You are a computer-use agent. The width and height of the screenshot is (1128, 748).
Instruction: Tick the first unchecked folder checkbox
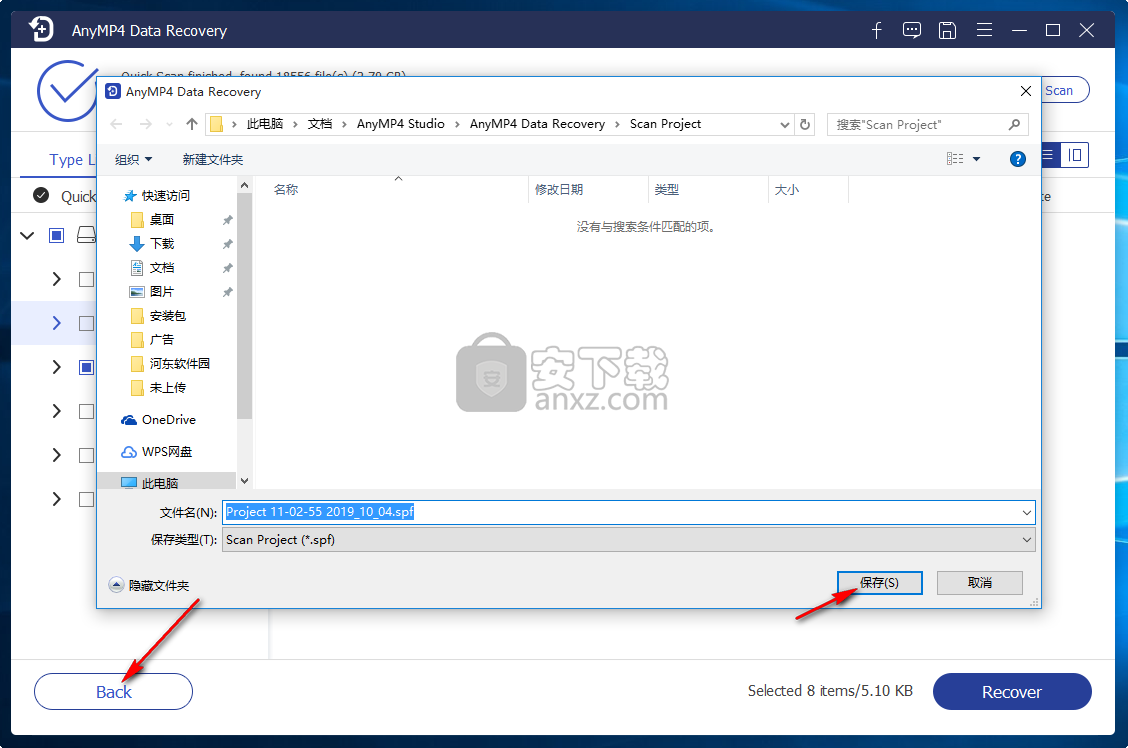click(87, 279)
